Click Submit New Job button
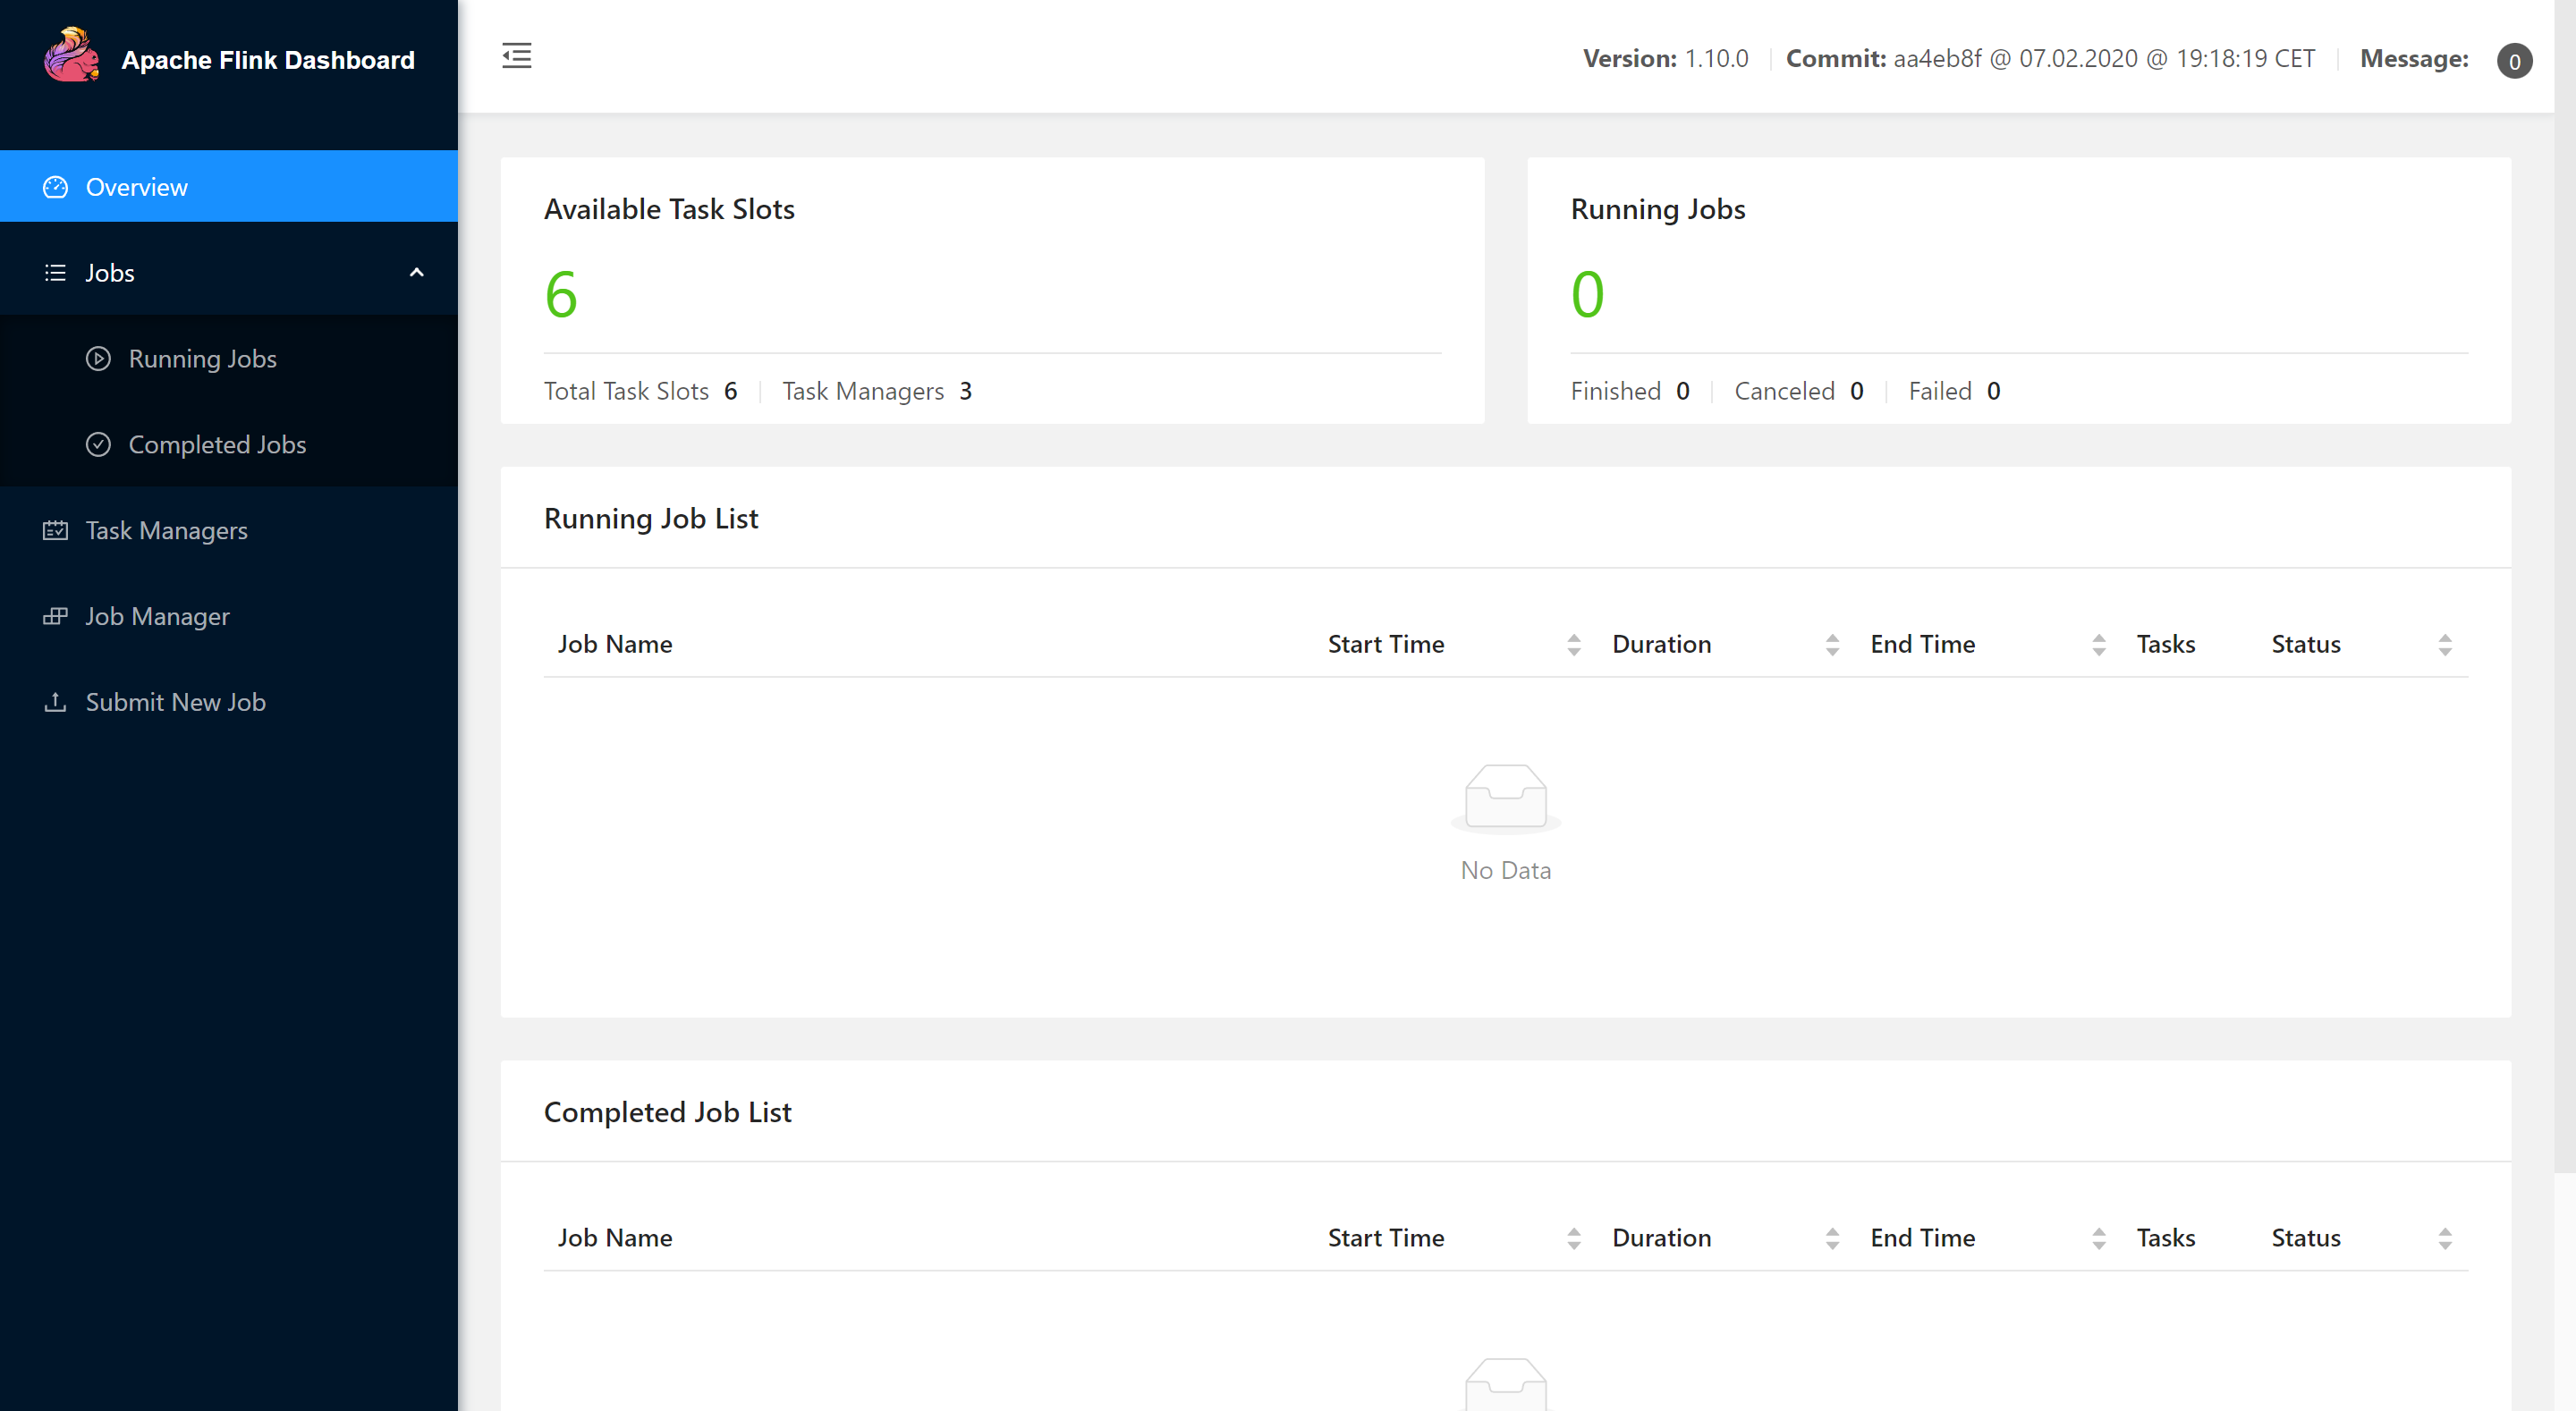Image resolution: width=2576 pixels, height=1411 pixels. click(175, 700)
